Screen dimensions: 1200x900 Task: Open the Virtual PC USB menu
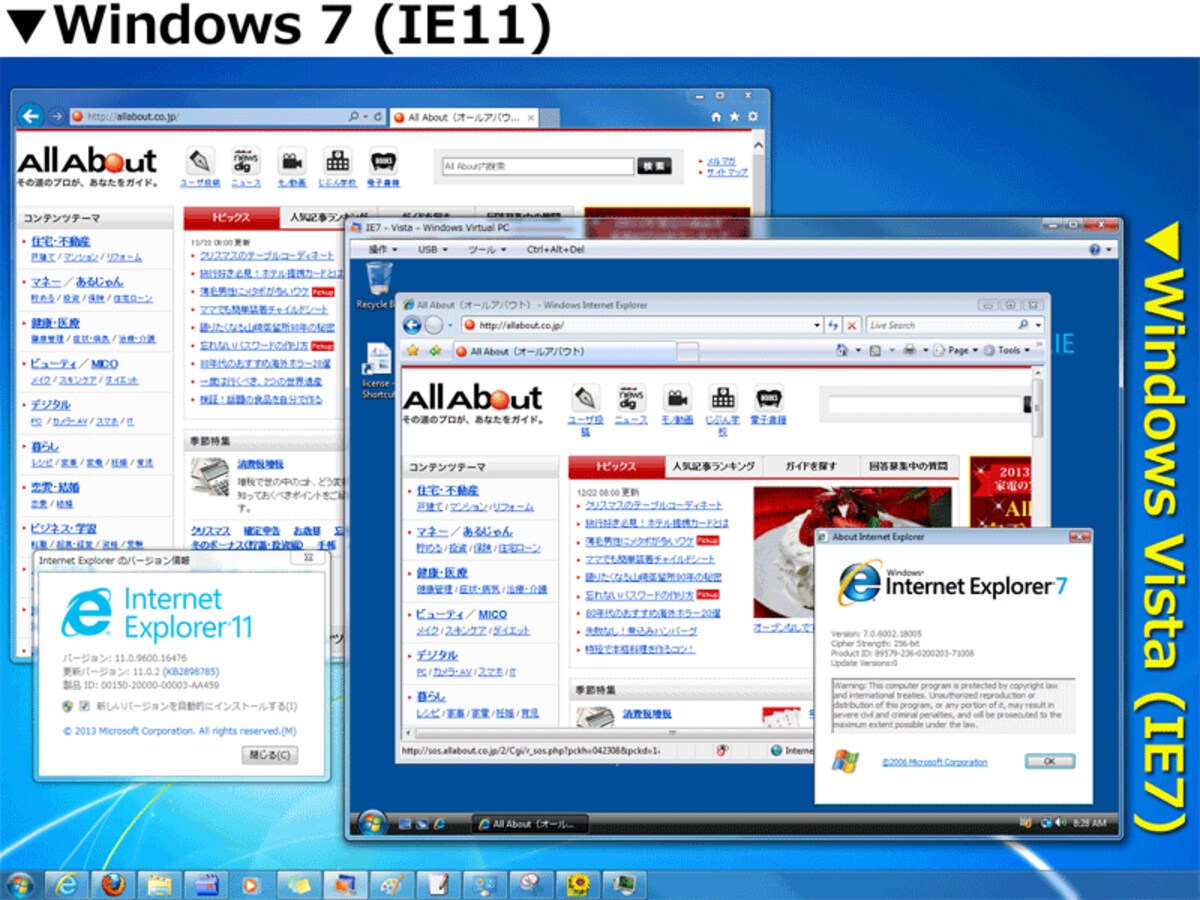pyautogui.click(x=433, y=249)
